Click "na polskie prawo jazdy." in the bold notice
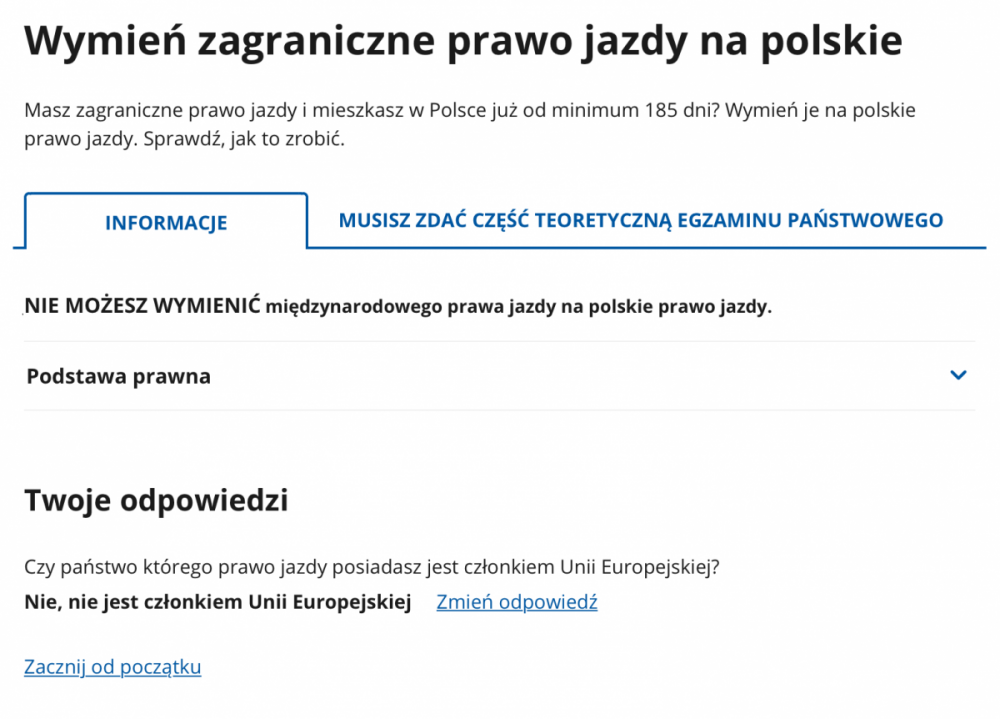 coord(668,307)
